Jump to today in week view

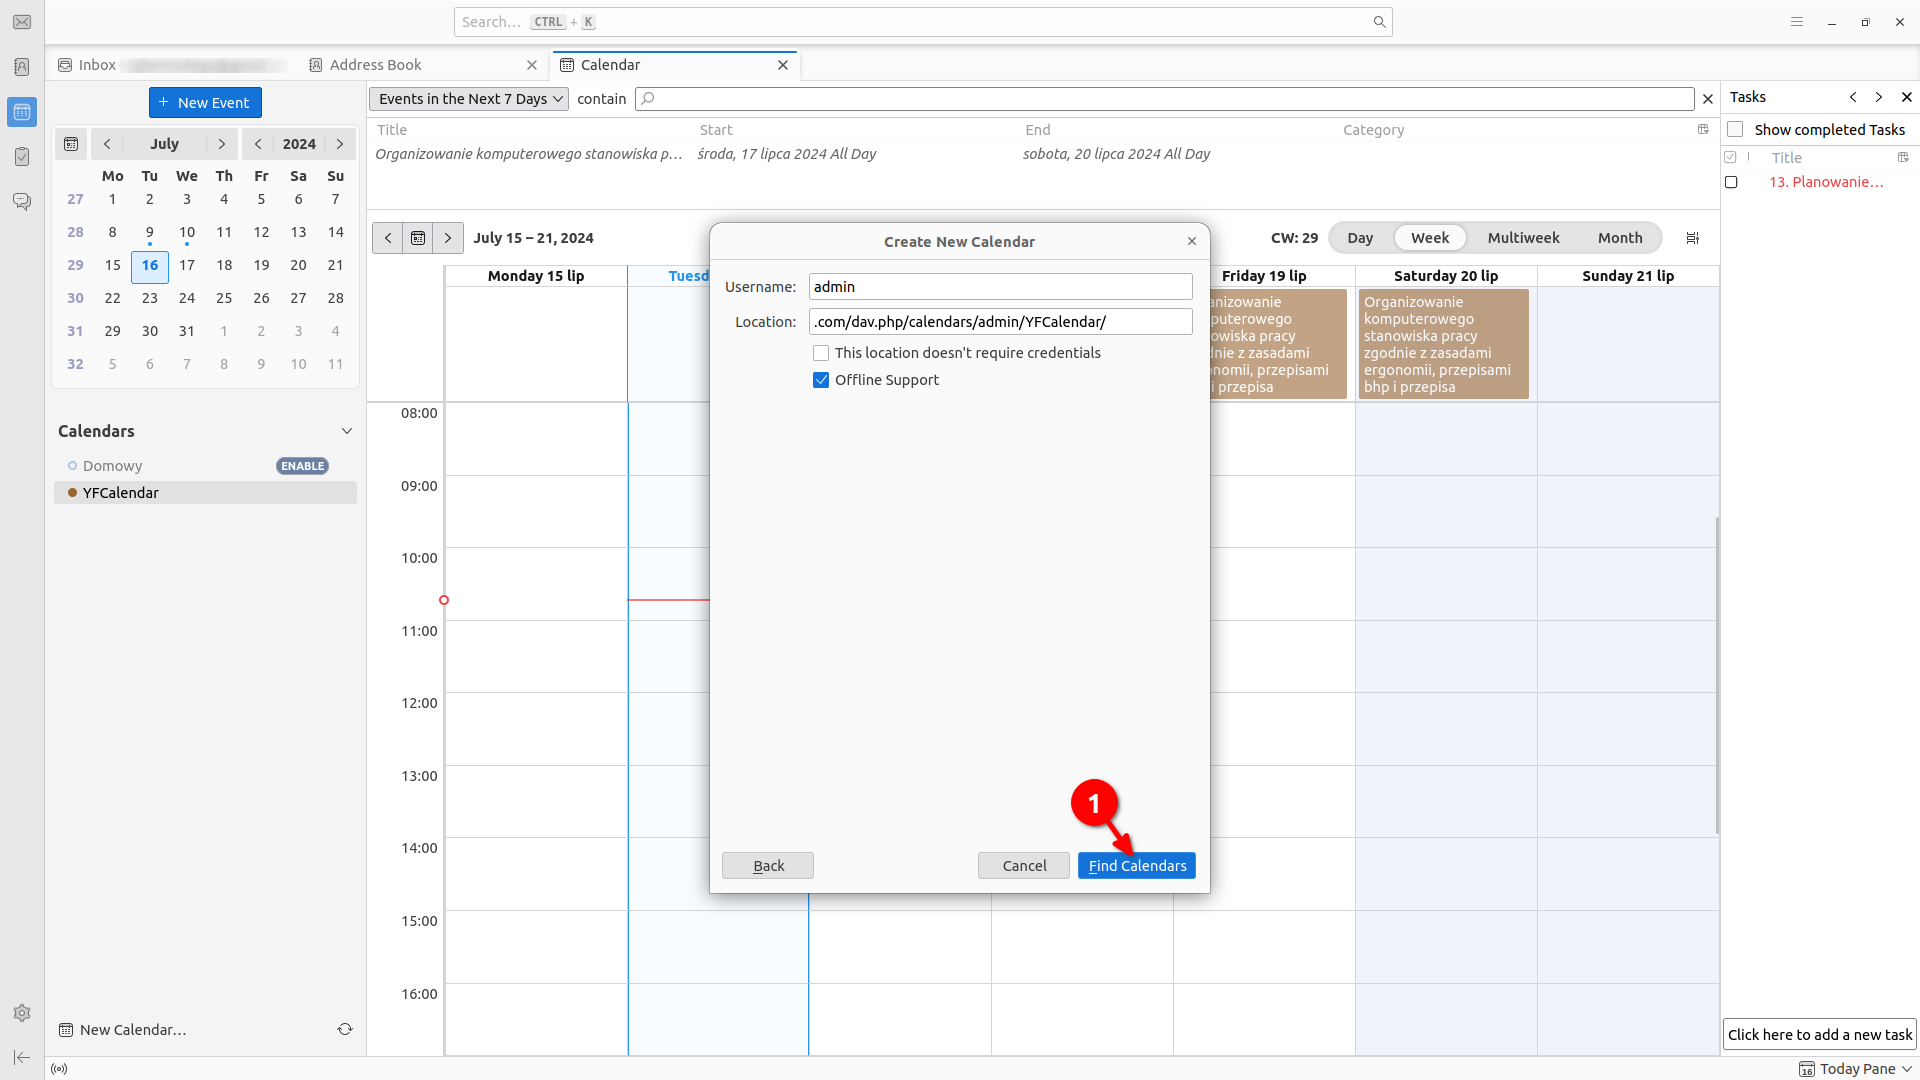click(x=418, y=238)
